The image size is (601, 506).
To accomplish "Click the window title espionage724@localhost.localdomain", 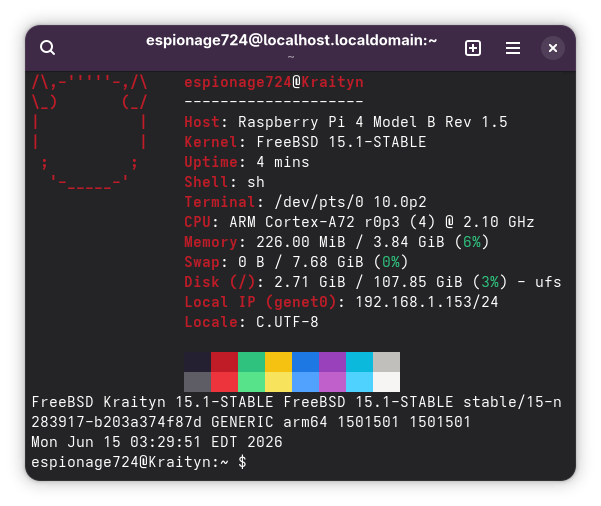I will 291,40.
